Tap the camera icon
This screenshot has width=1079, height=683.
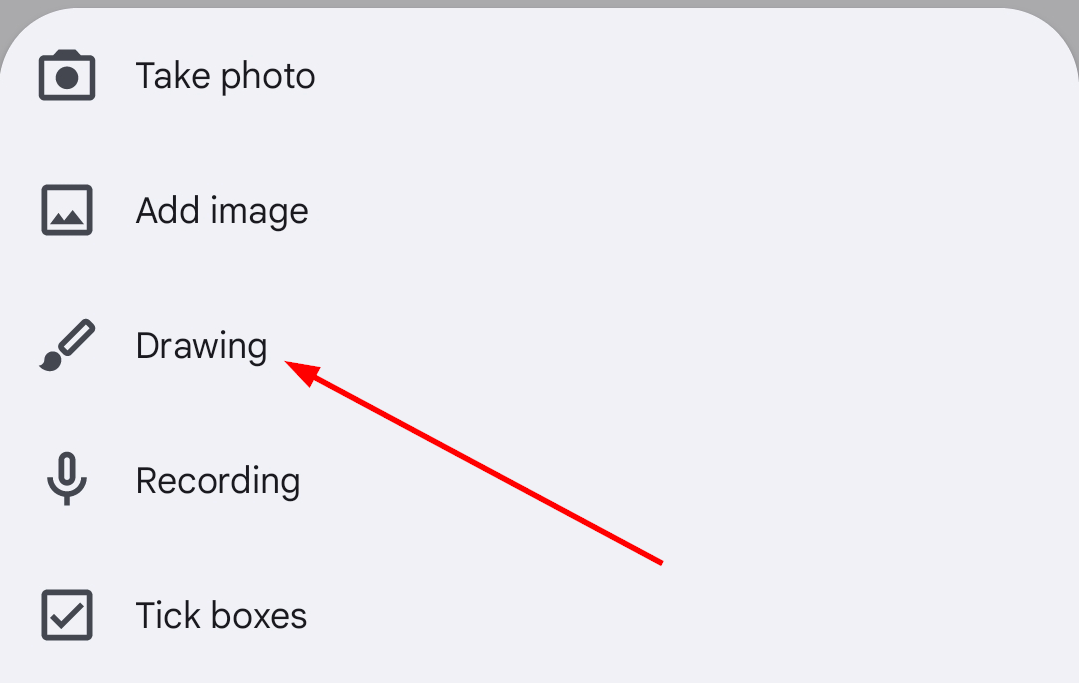[x=67, y=77]
